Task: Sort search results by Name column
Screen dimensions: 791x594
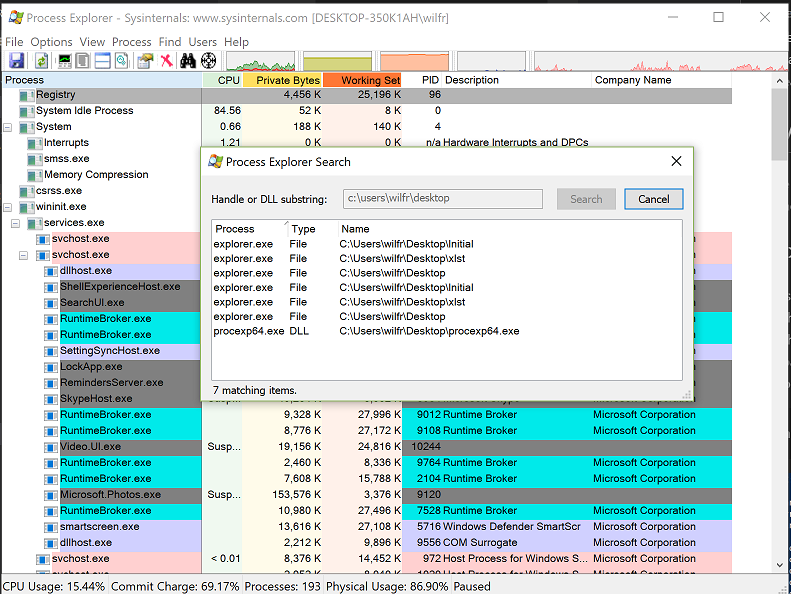Action: click(x=510, y=229)
